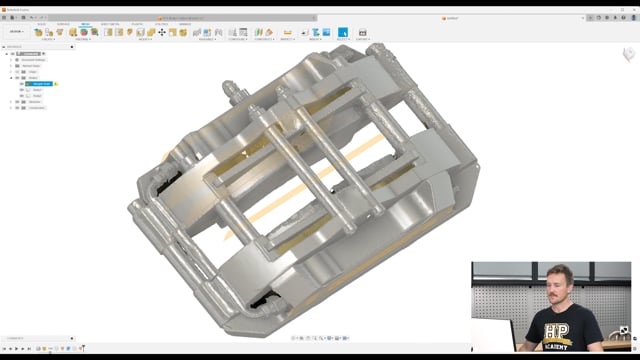Open the DESIGN workspace dropdown

click(x=17, y=31)
